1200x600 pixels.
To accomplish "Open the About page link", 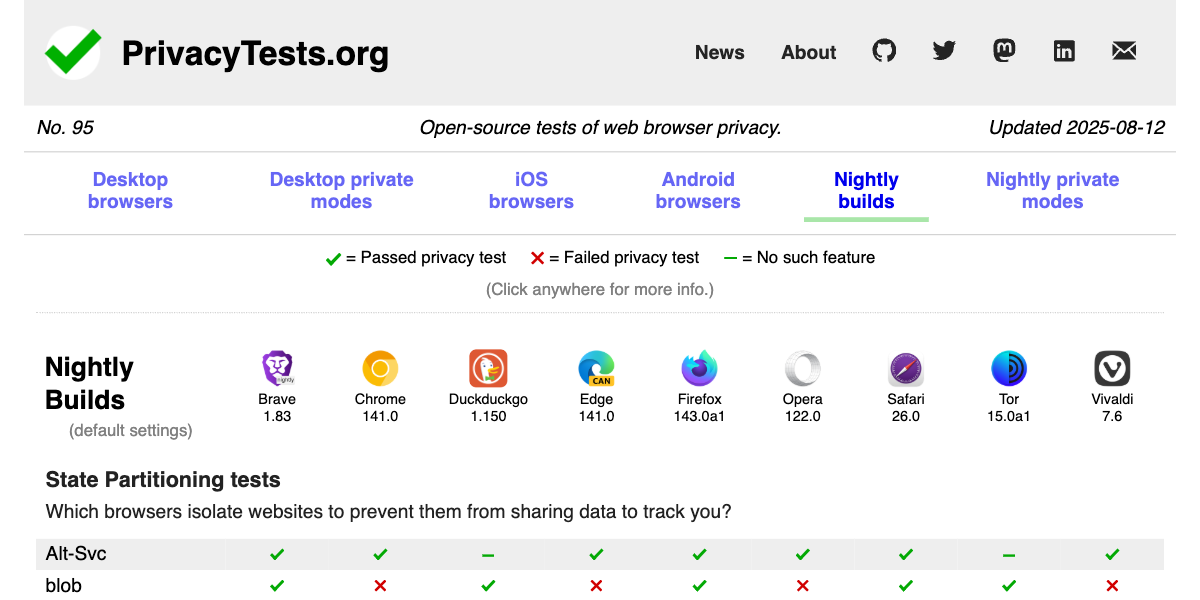I will coord(809,52).
